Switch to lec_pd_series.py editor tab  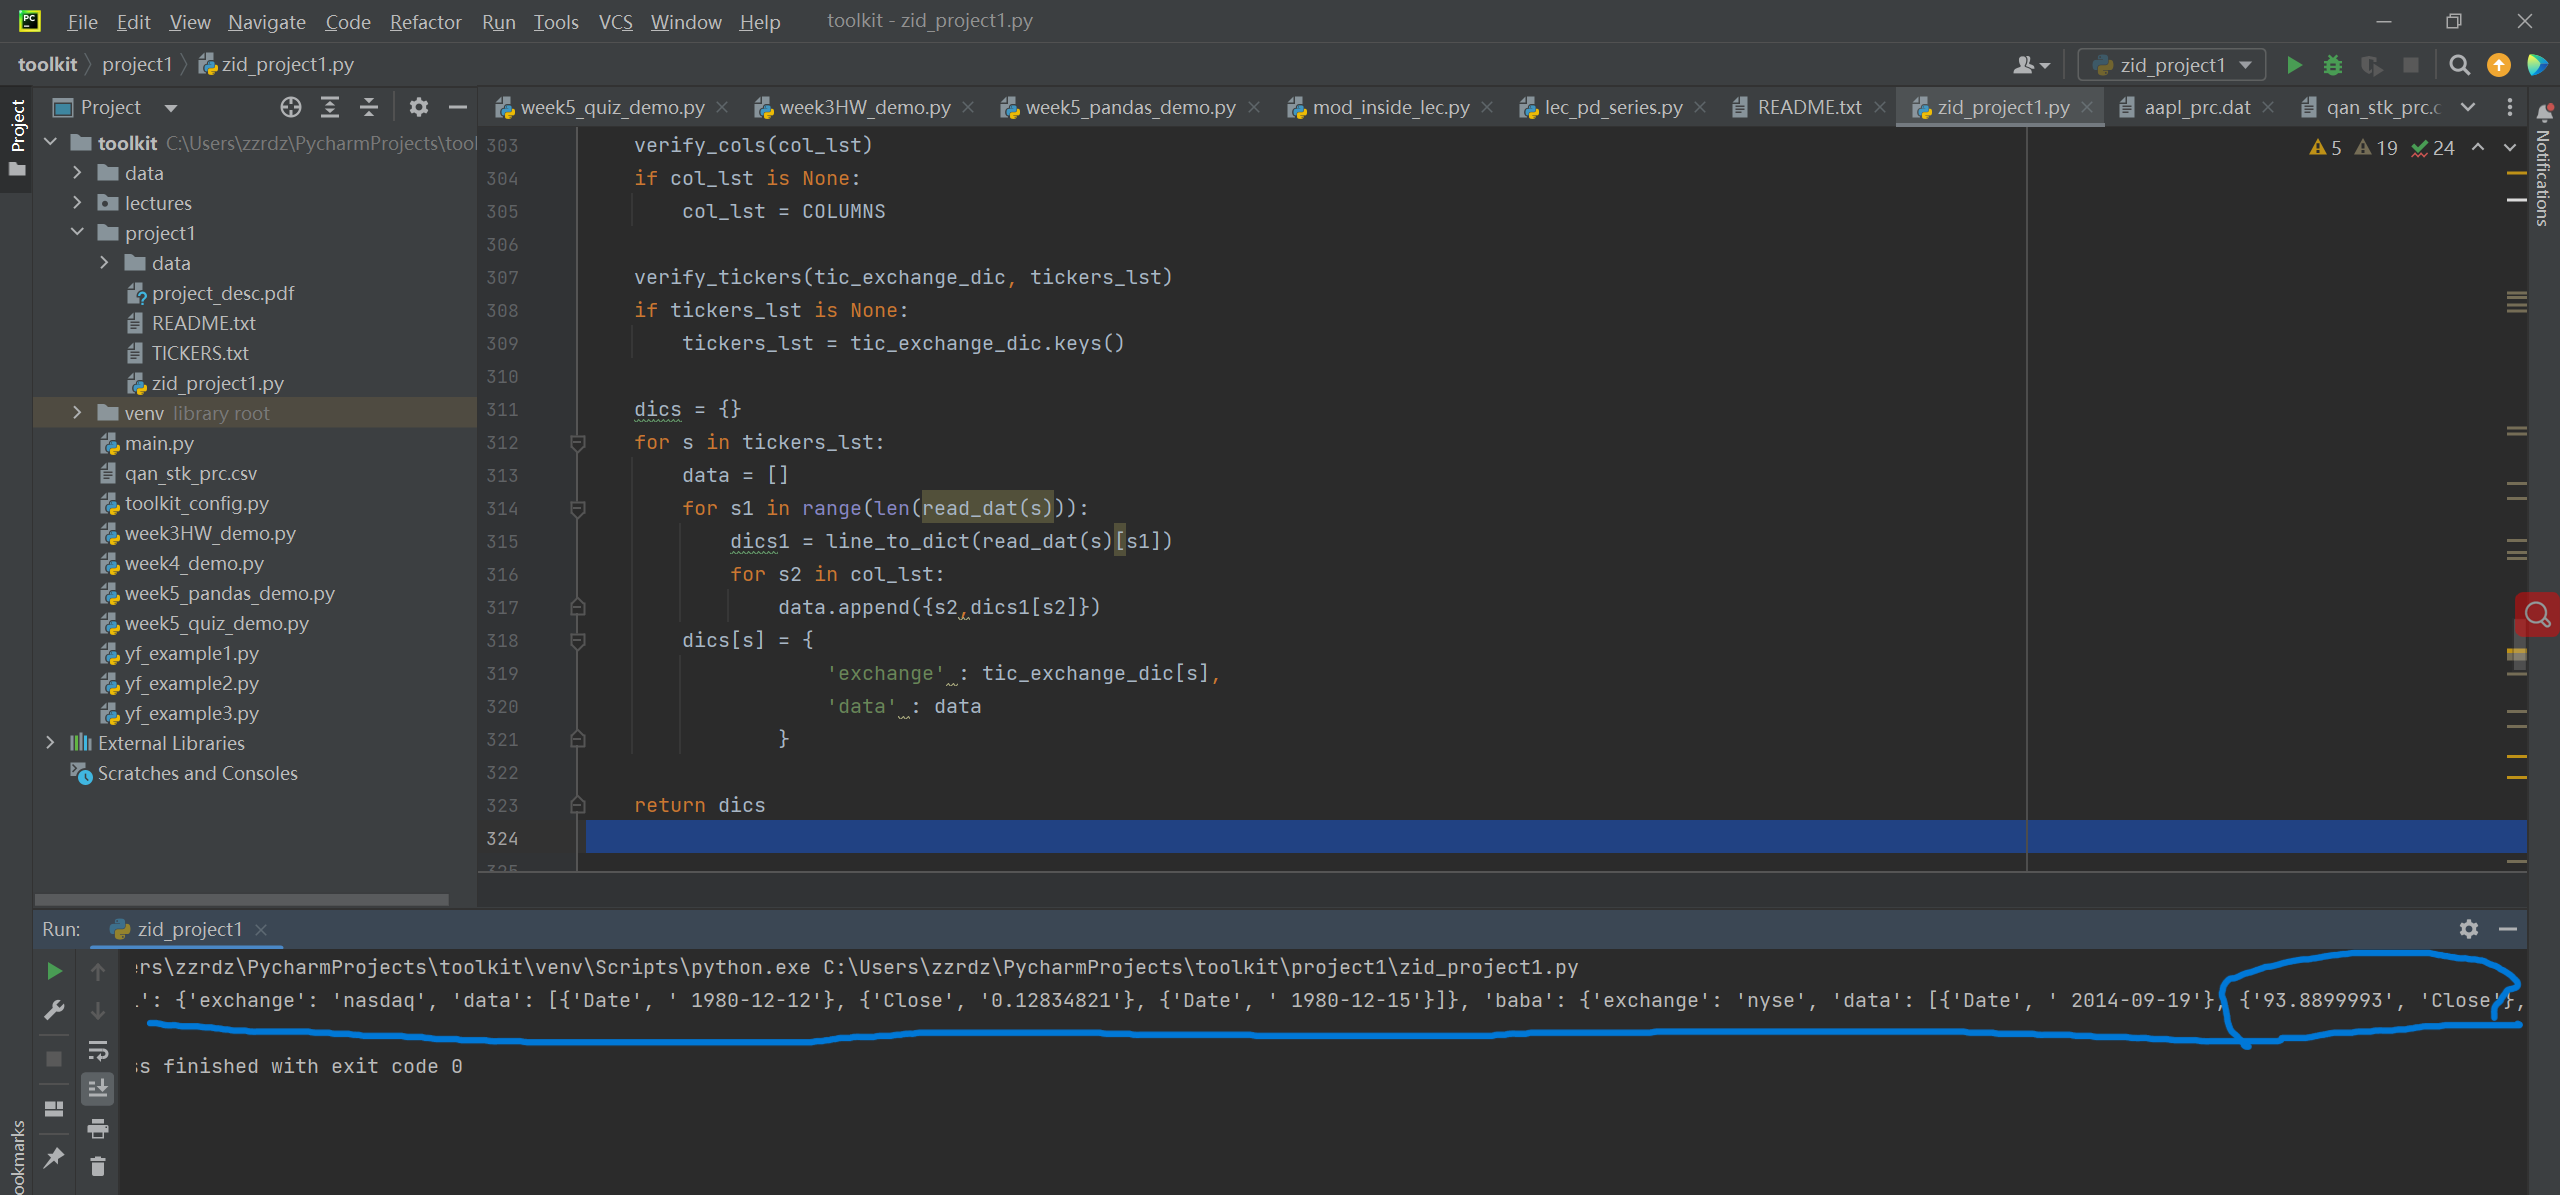point(1612,107)
